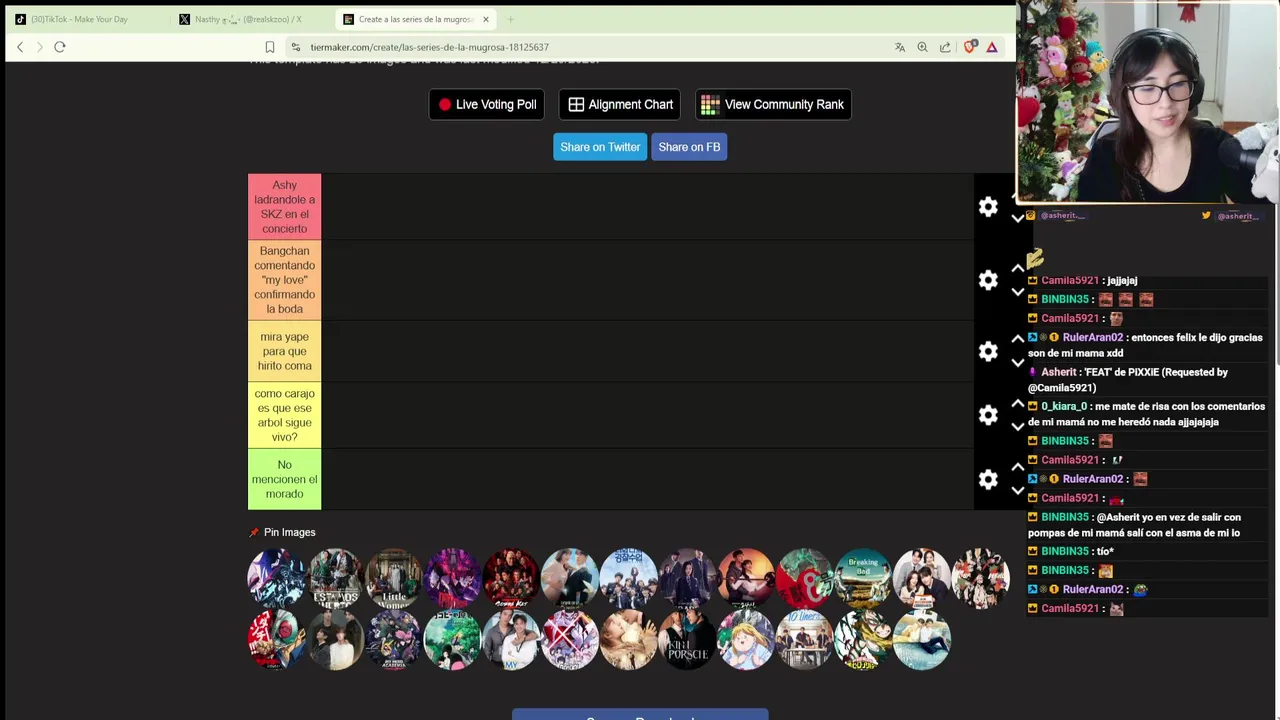Image resolution: width=1280 pixels, height=720 pixels.
Task: Move 'como carajo' tier row down
Action: 1018,427
